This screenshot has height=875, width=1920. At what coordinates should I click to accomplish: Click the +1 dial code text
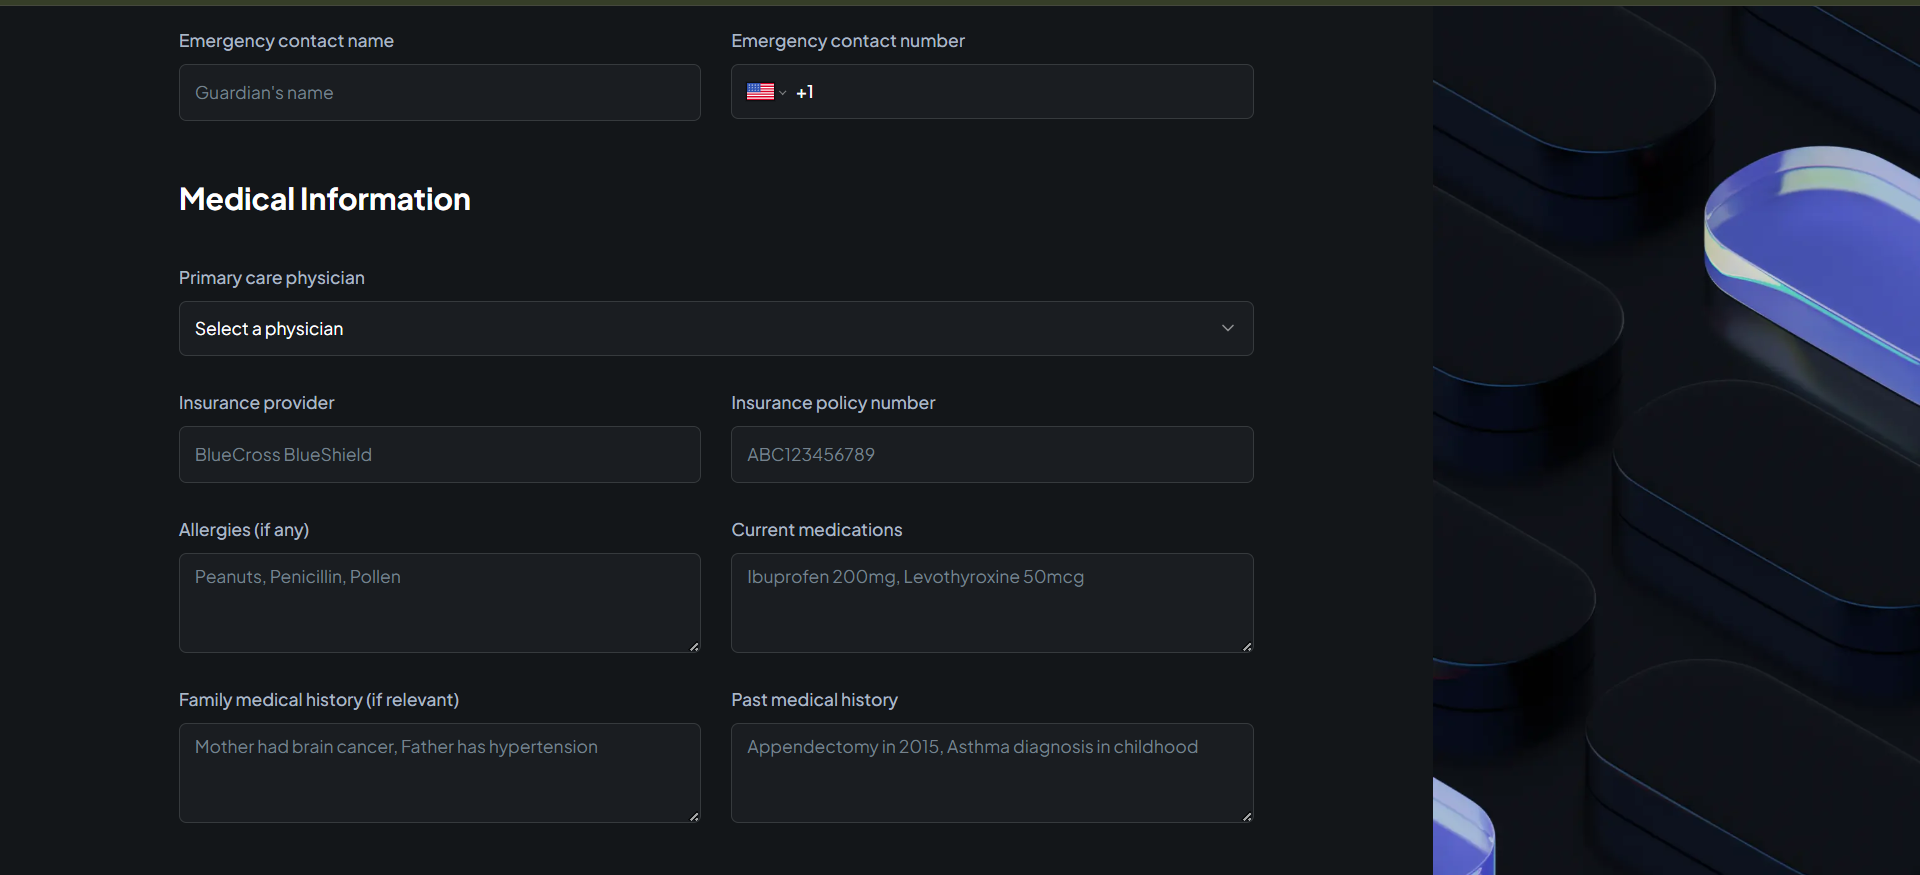pos(805,92)
